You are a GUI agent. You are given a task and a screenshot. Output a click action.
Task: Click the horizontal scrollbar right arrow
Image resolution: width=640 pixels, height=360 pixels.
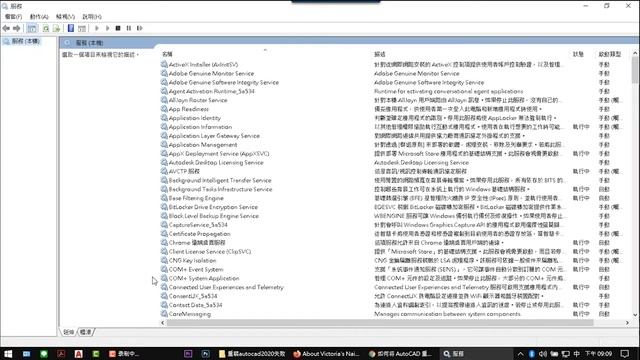(627, 322)
